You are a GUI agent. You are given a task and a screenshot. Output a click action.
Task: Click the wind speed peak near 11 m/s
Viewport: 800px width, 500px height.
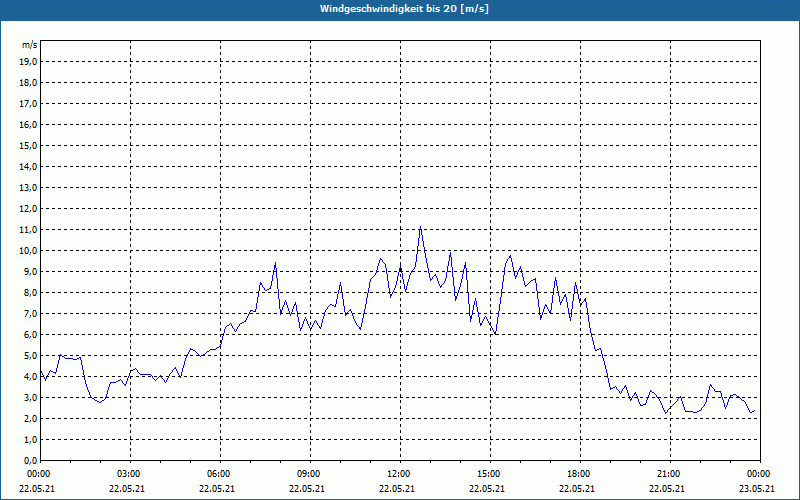[x=420, y=227]
